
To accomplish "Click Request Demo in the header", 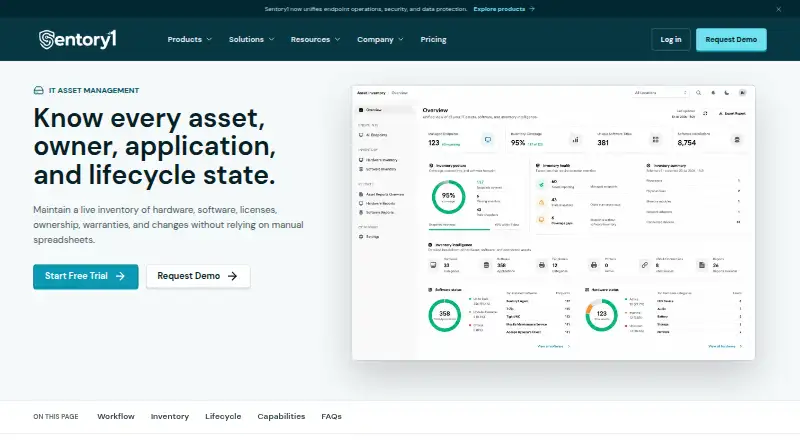I will click(x=731, y=39).
